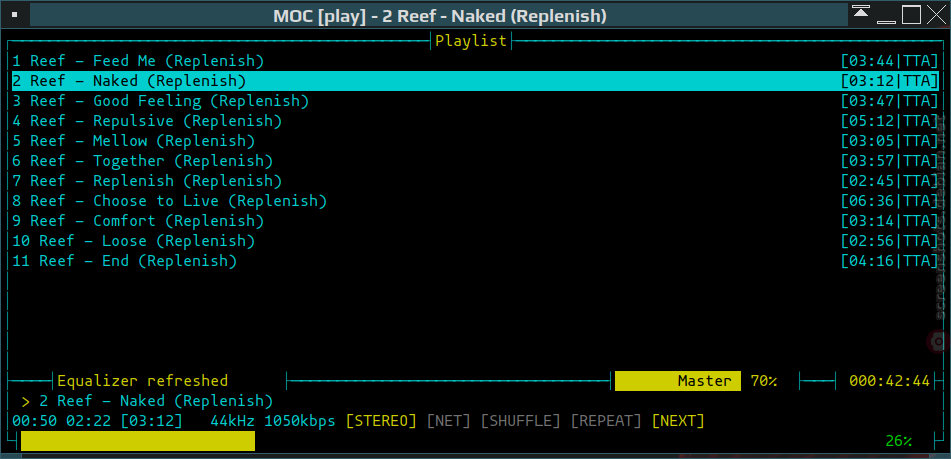Select track 8 Reef - Choose to Live
This screenshot has height=459, width=951.
click(476, 201)
